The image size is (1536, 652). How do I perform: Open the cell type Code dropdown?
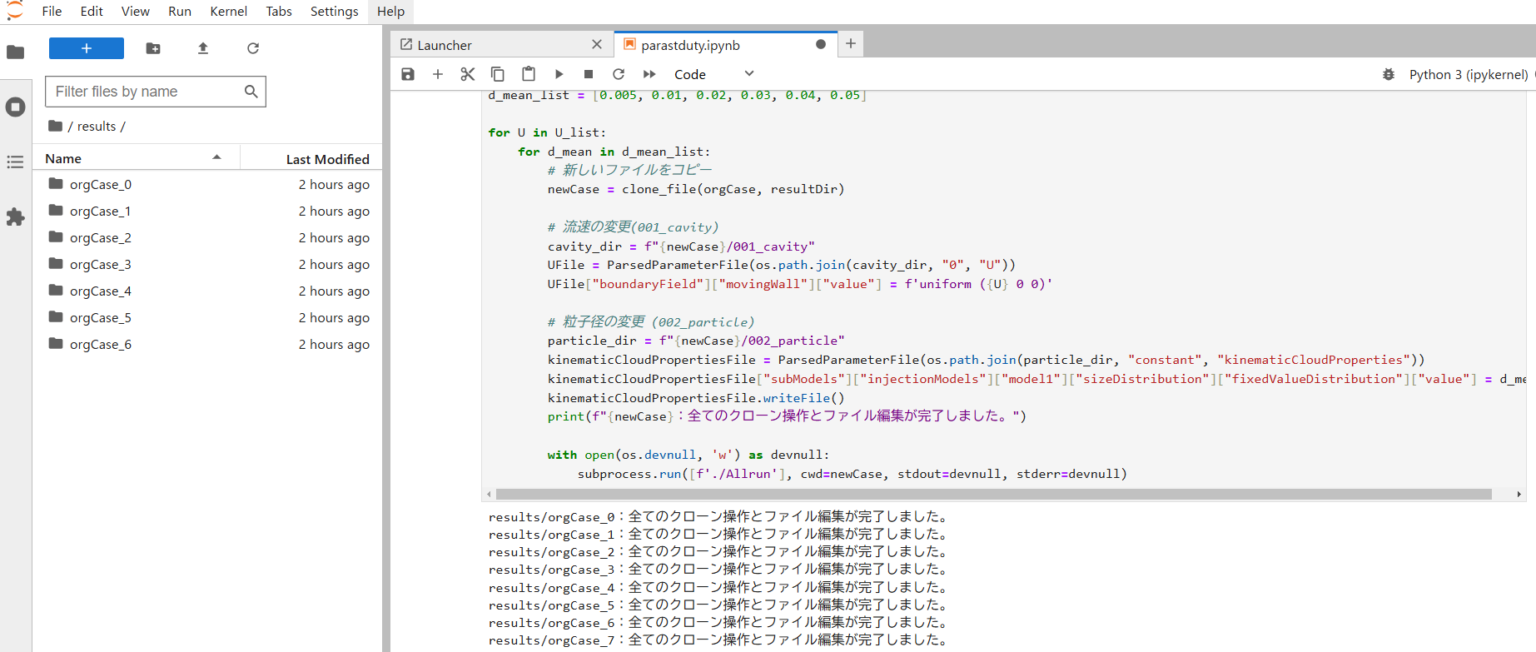tap(714, 74)
